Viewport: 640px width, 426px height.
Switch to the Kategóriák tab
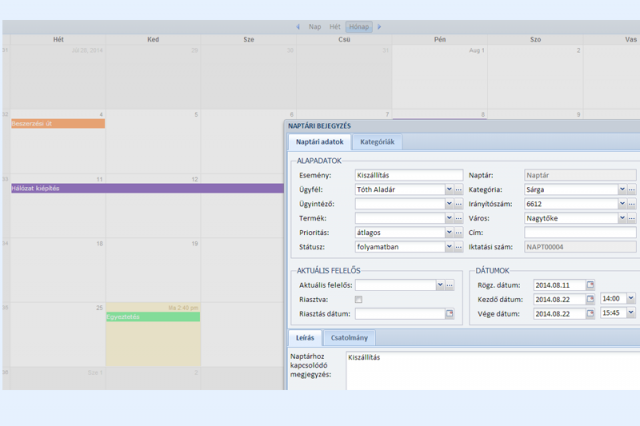tap(378, 143)
